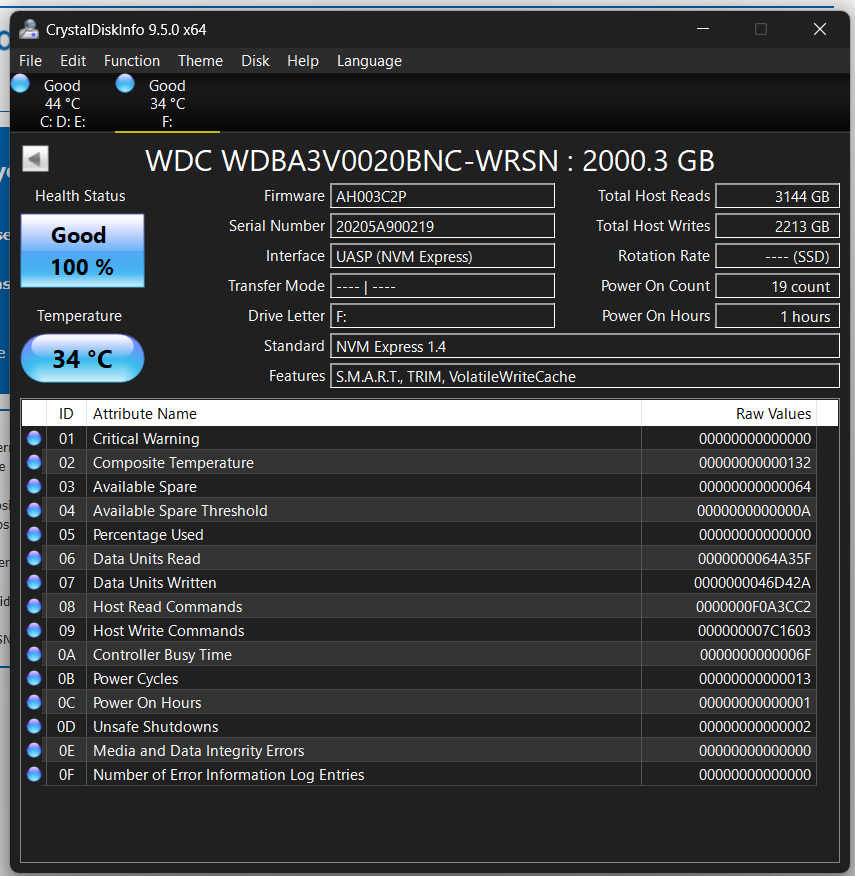
Task: Click the Attribute Name column header
Action: point(364,413)
